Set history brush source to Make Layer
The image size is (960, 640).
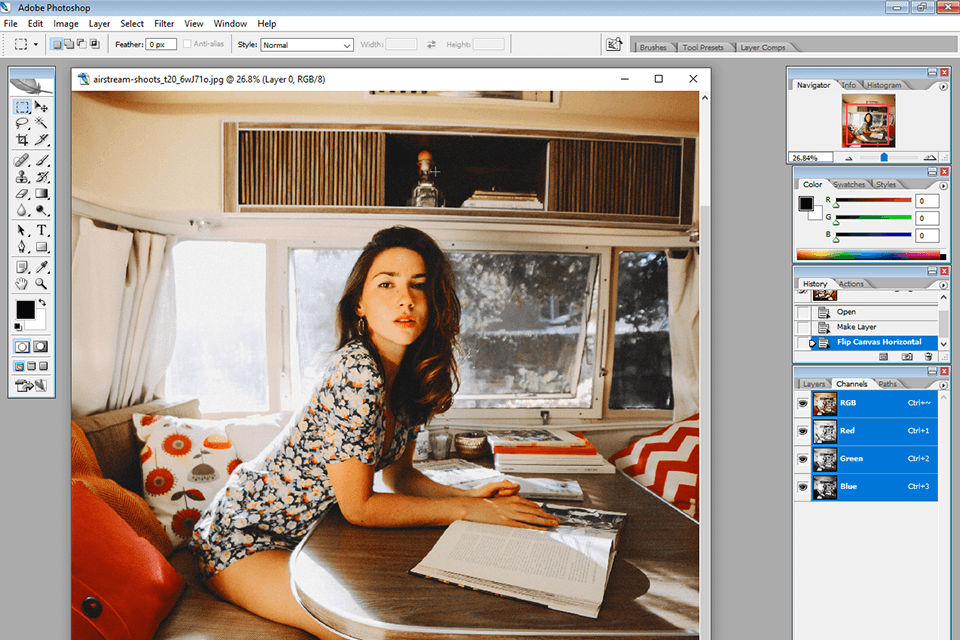803,328
